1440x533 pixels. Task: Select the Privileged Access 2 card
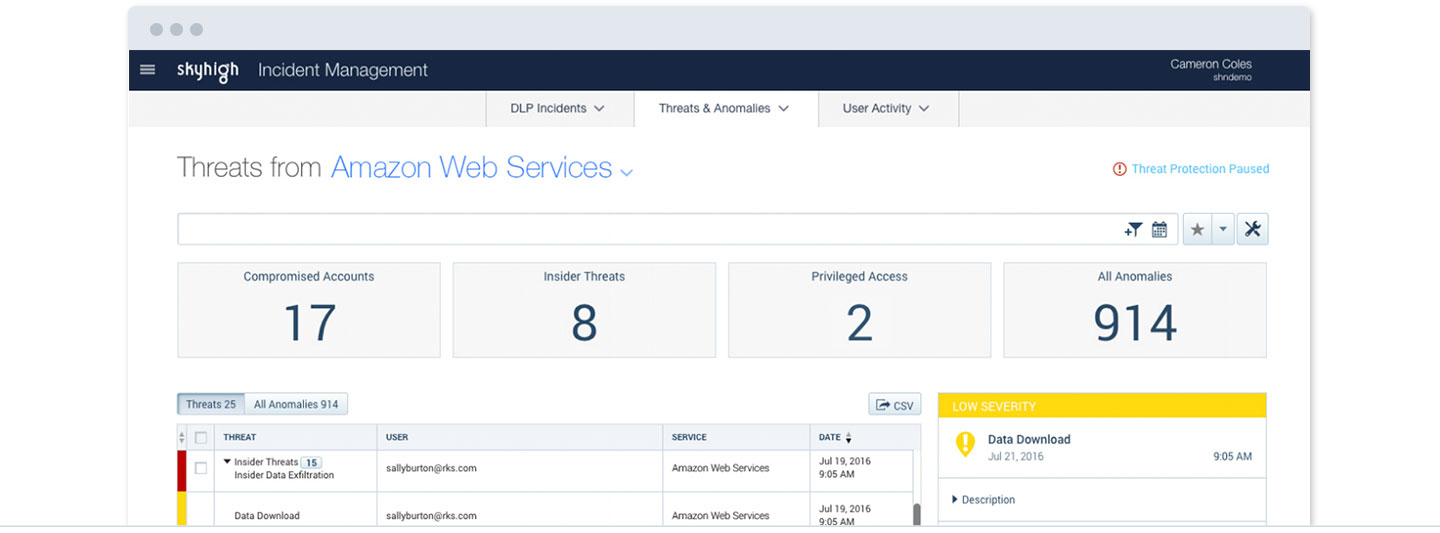click(860, 310)
